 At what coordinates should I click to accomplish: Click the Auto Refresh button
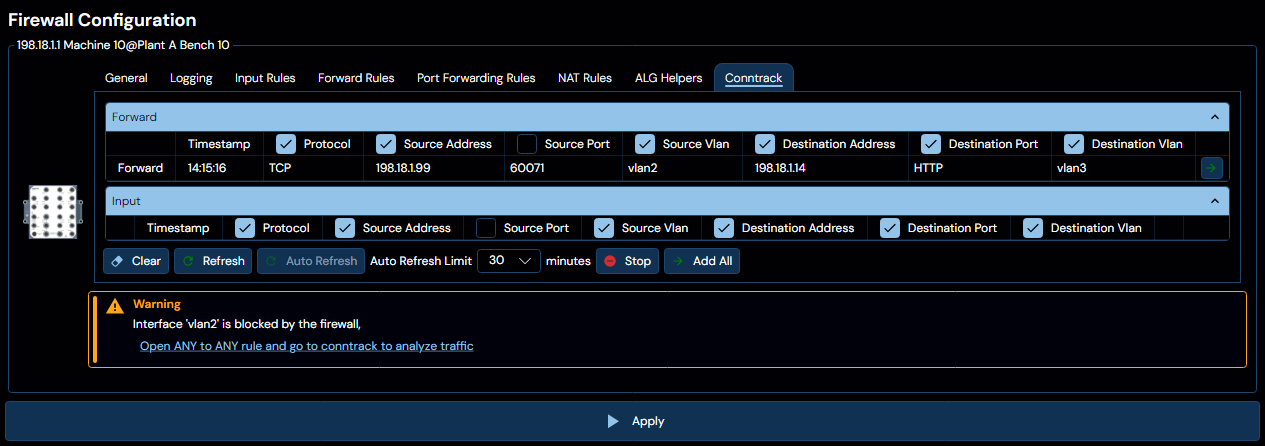point(311,261)
